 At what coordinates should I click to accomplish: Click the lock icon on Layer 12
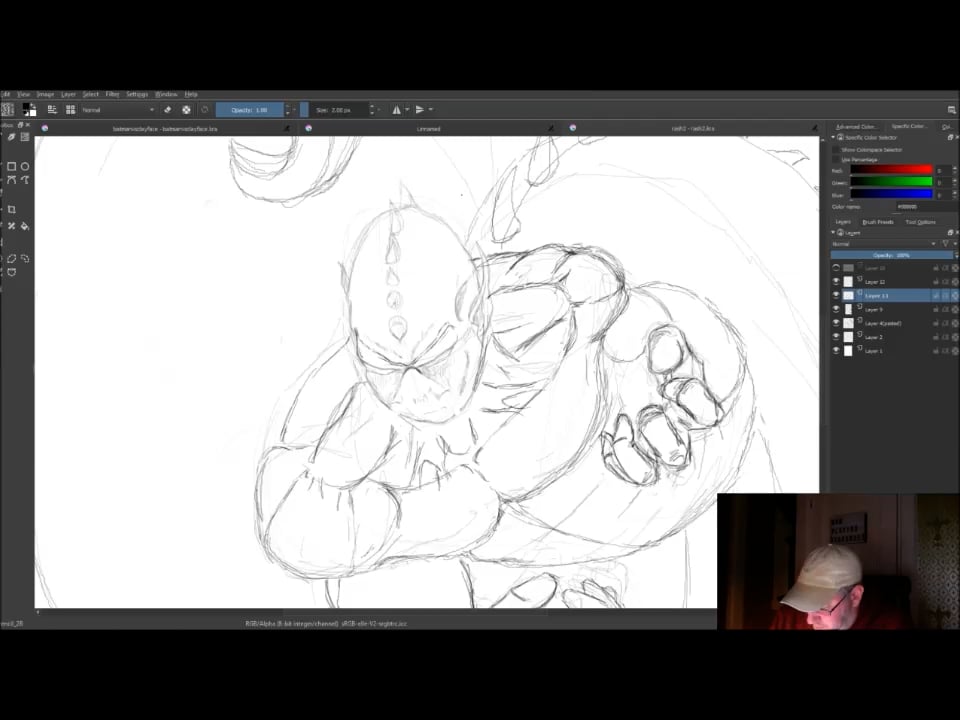coord(936,282)
